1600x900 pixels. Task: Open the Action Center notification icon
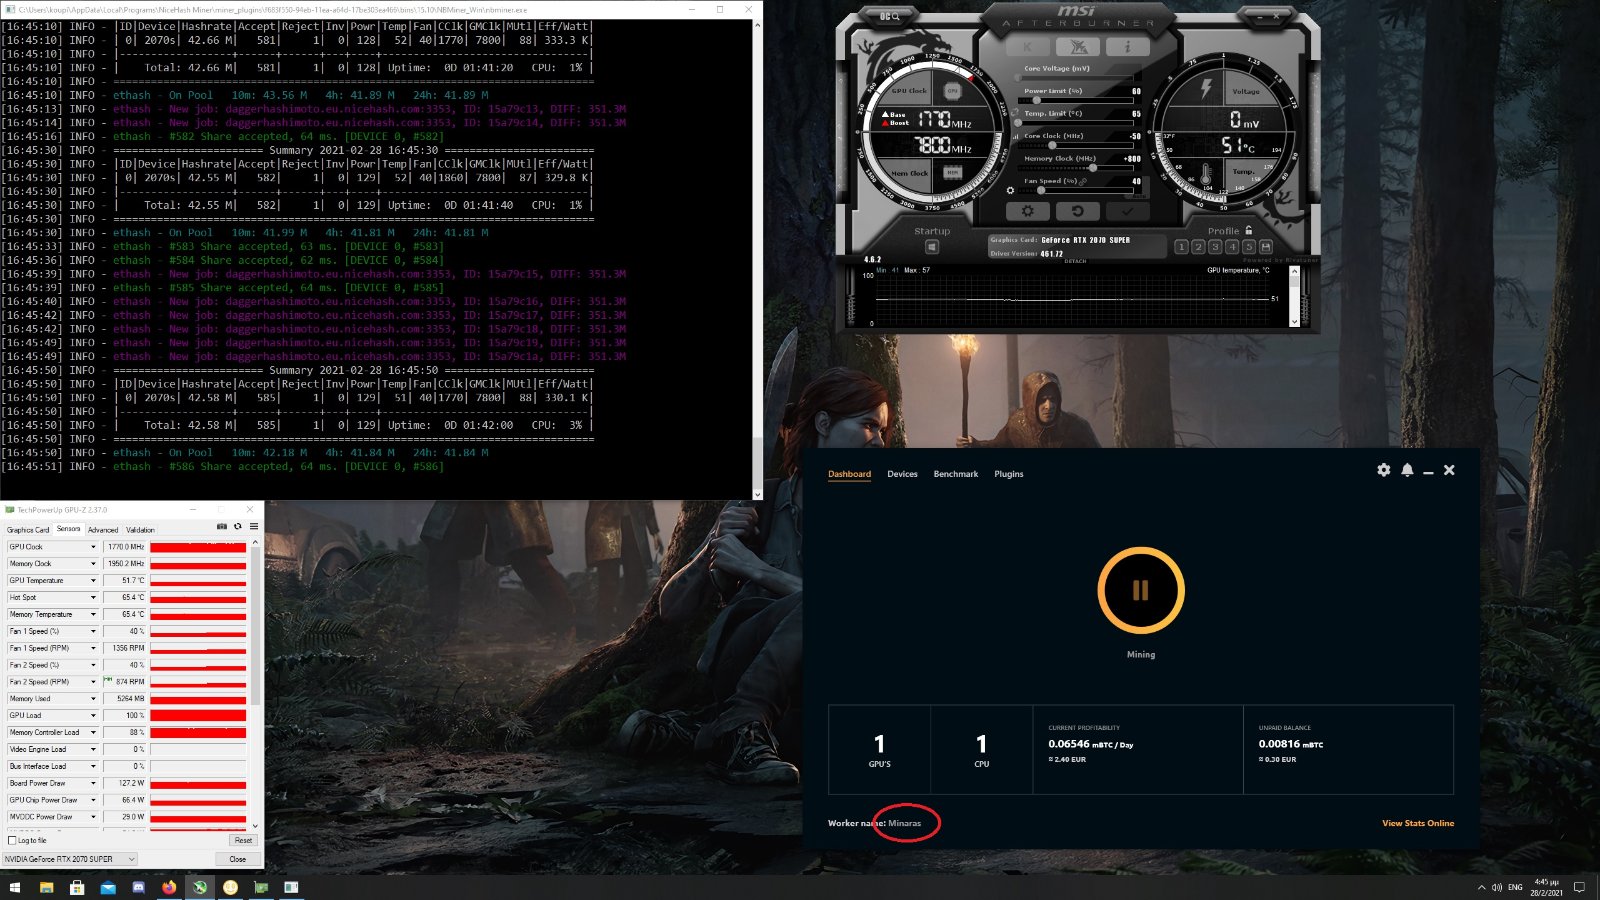[1580, 887]
